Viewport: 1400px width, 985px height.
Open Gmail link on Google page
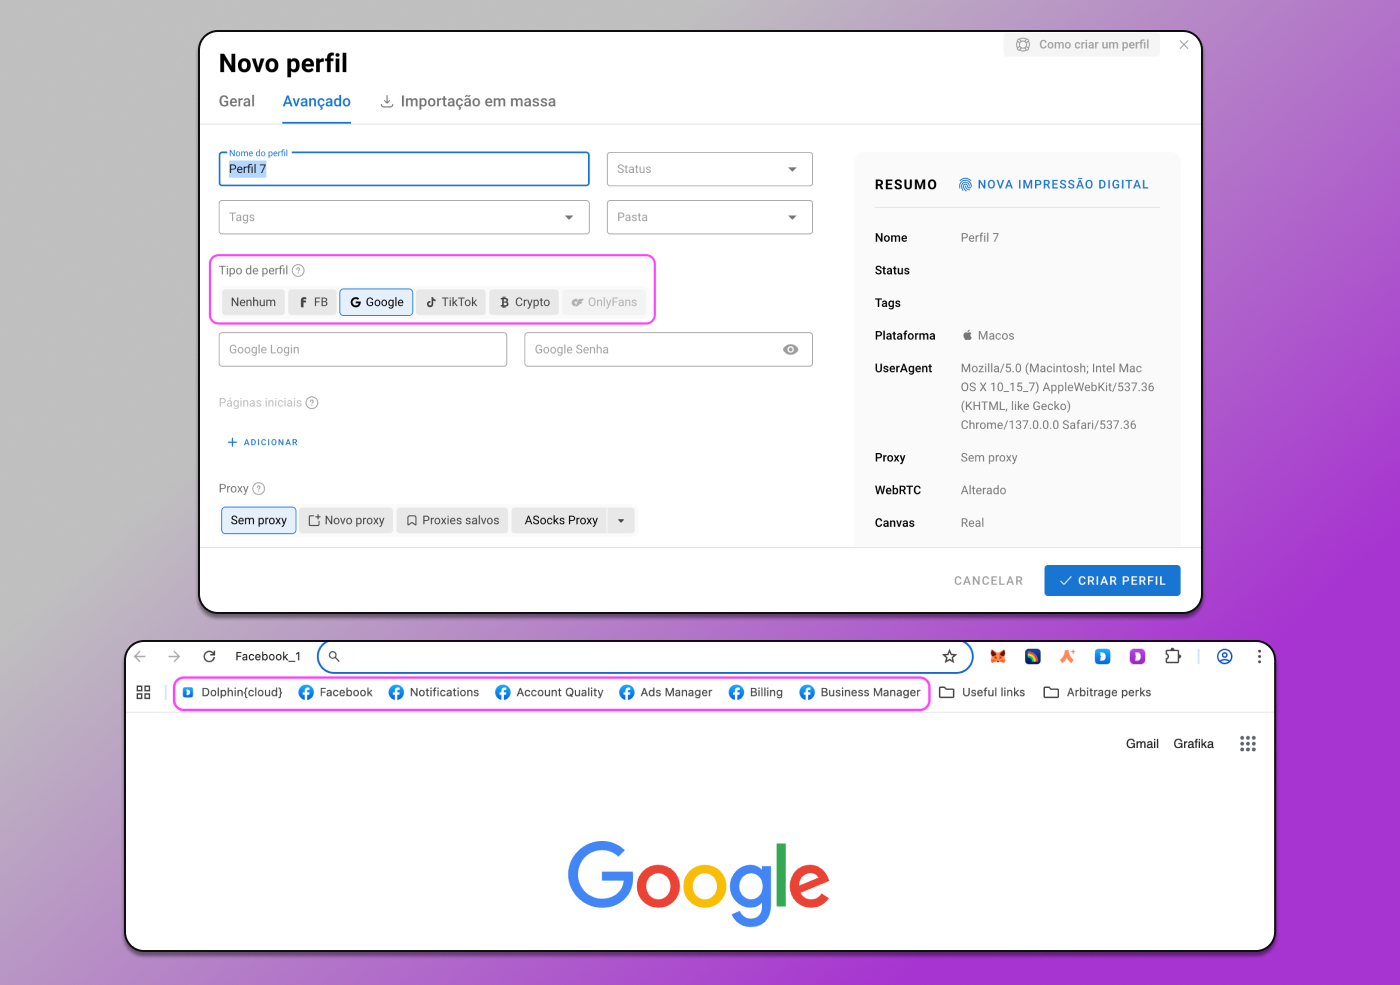(1142, 744)
